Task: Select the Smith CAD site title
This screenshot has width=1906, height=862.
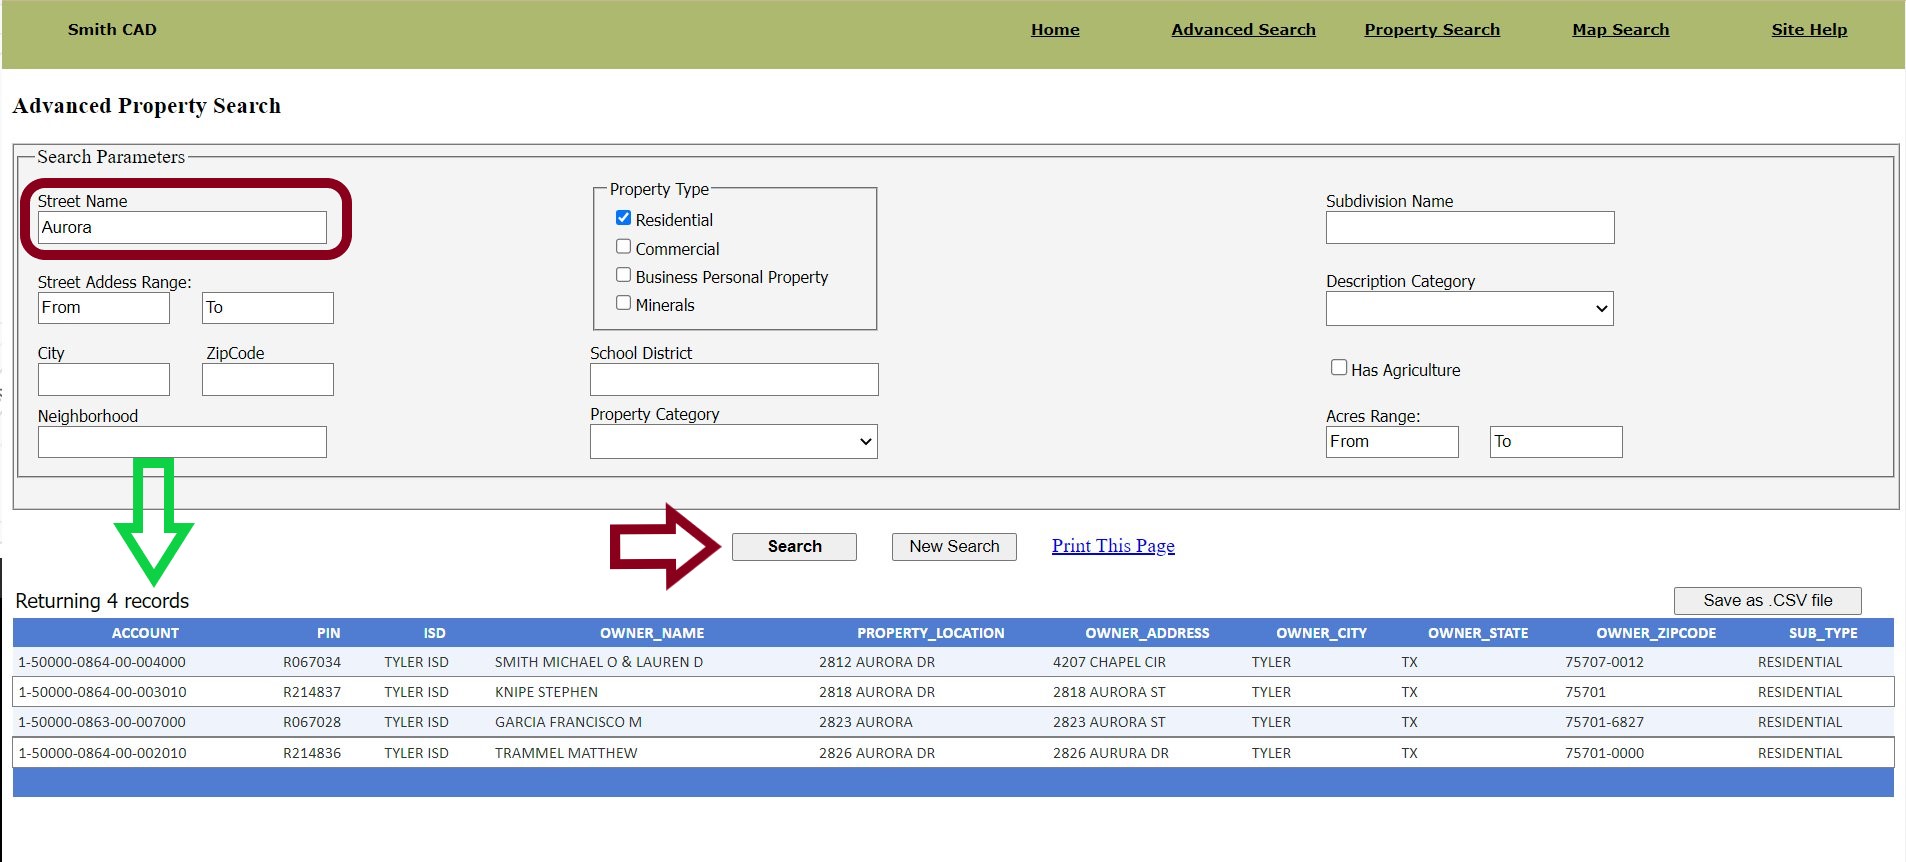Action: [112, 30]
